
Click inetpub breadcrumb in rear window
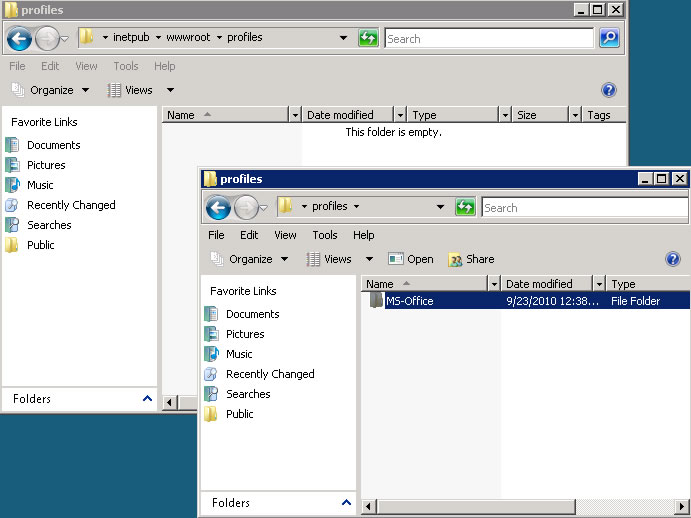(x=131, y=37)
